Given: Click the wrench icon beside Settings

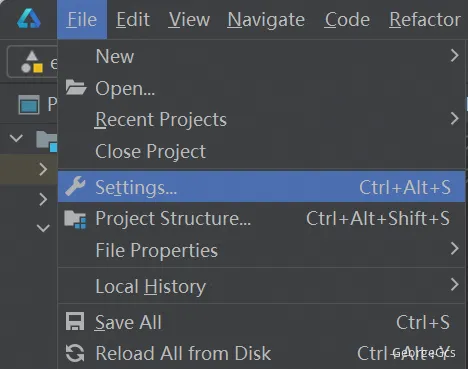Looking at the screenshot, I should click(75, 186).
